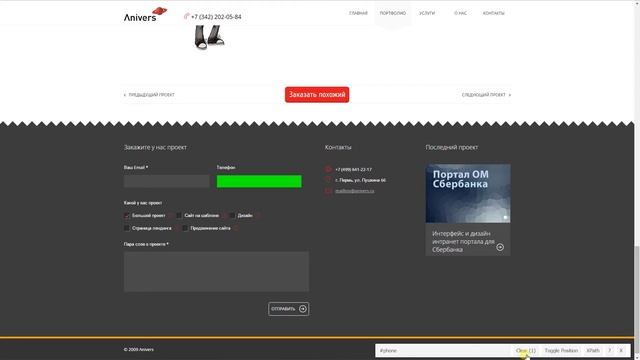Click the Ваш Email input field
The height and width of the screenshot is (360, 640).
click(167, 181)
